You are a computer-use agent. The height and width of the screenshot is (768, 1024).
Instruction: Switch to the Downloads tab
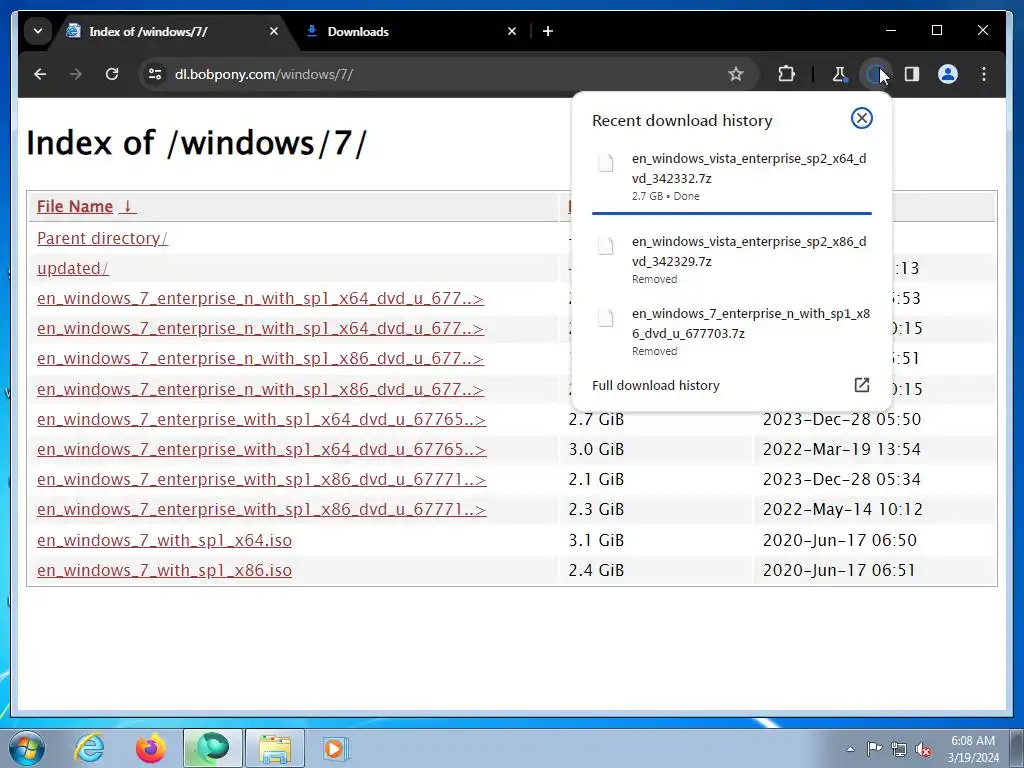(x=411, y=31)
